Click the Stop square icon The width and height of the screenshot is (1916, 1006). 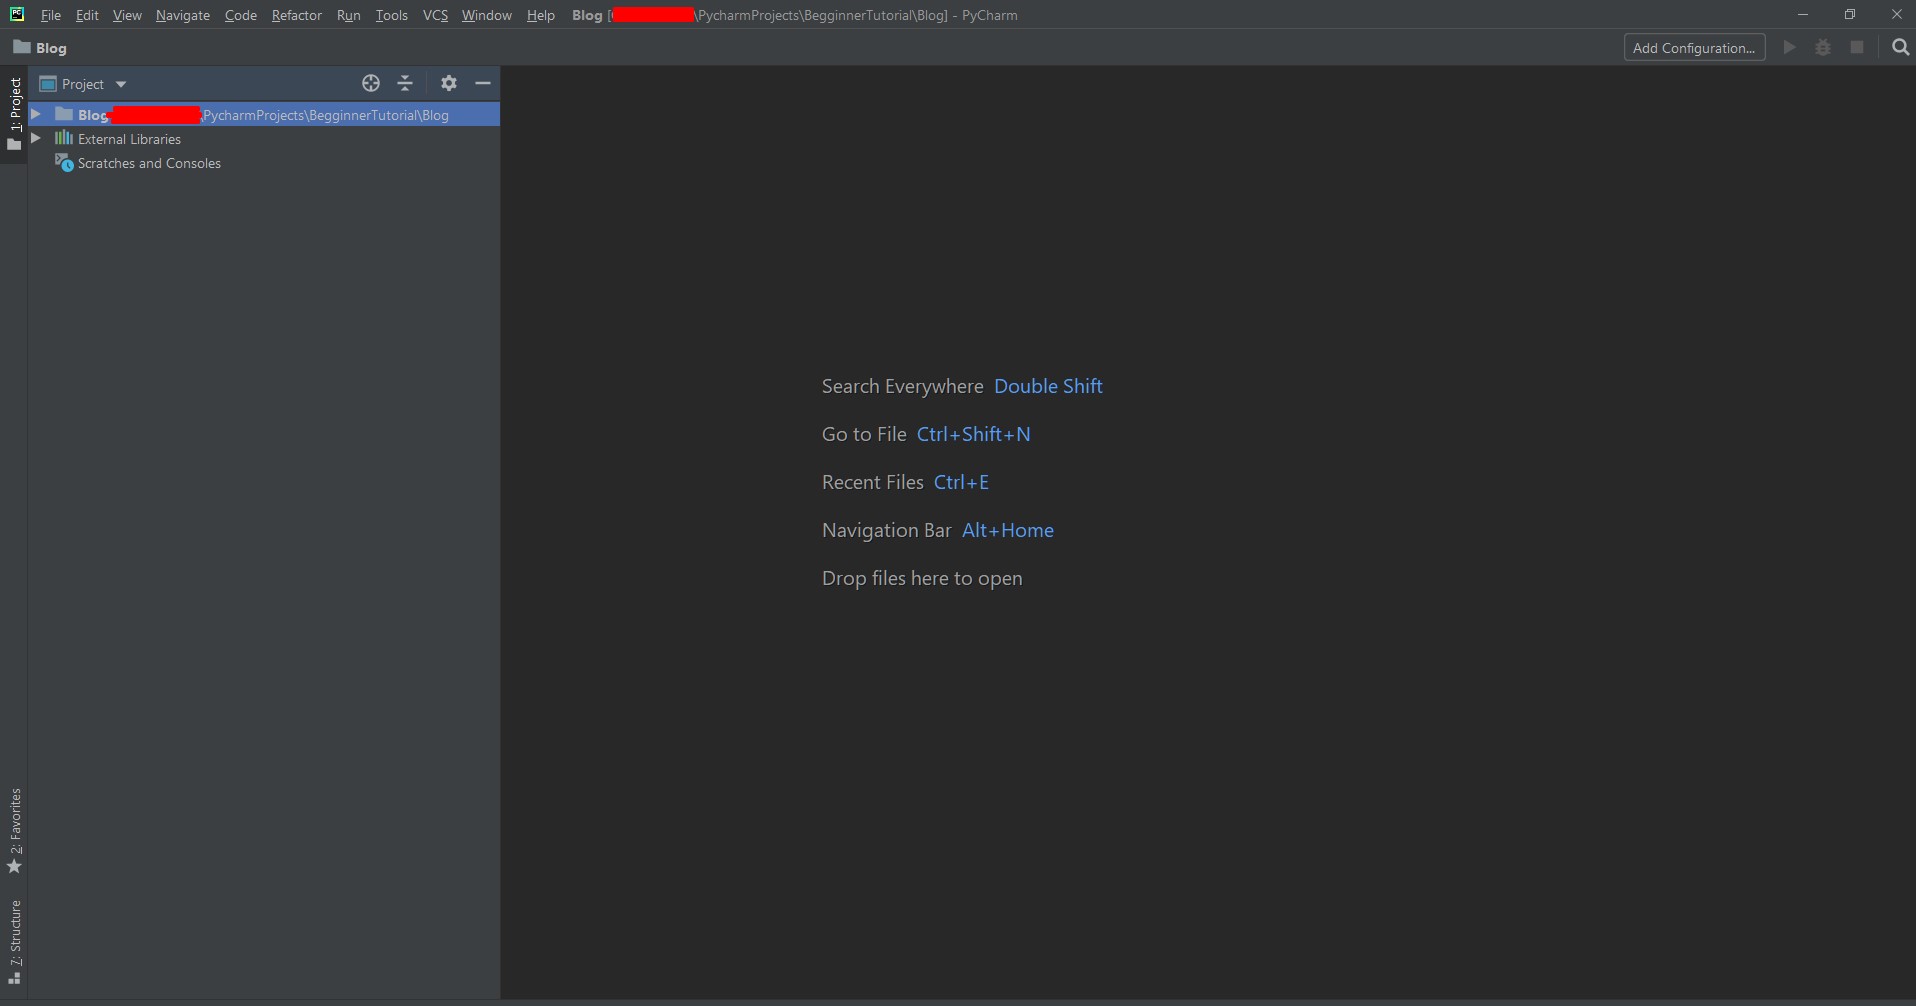(1857, 48)
